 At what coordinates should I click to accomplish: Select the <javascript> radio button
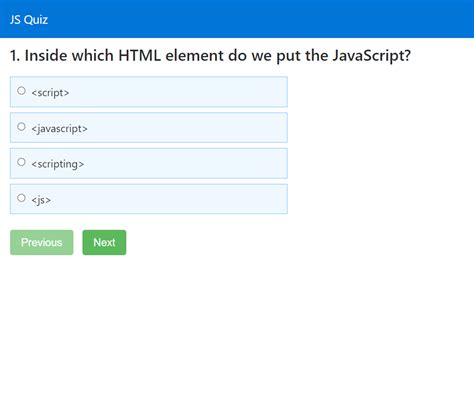tap(21, 127)
